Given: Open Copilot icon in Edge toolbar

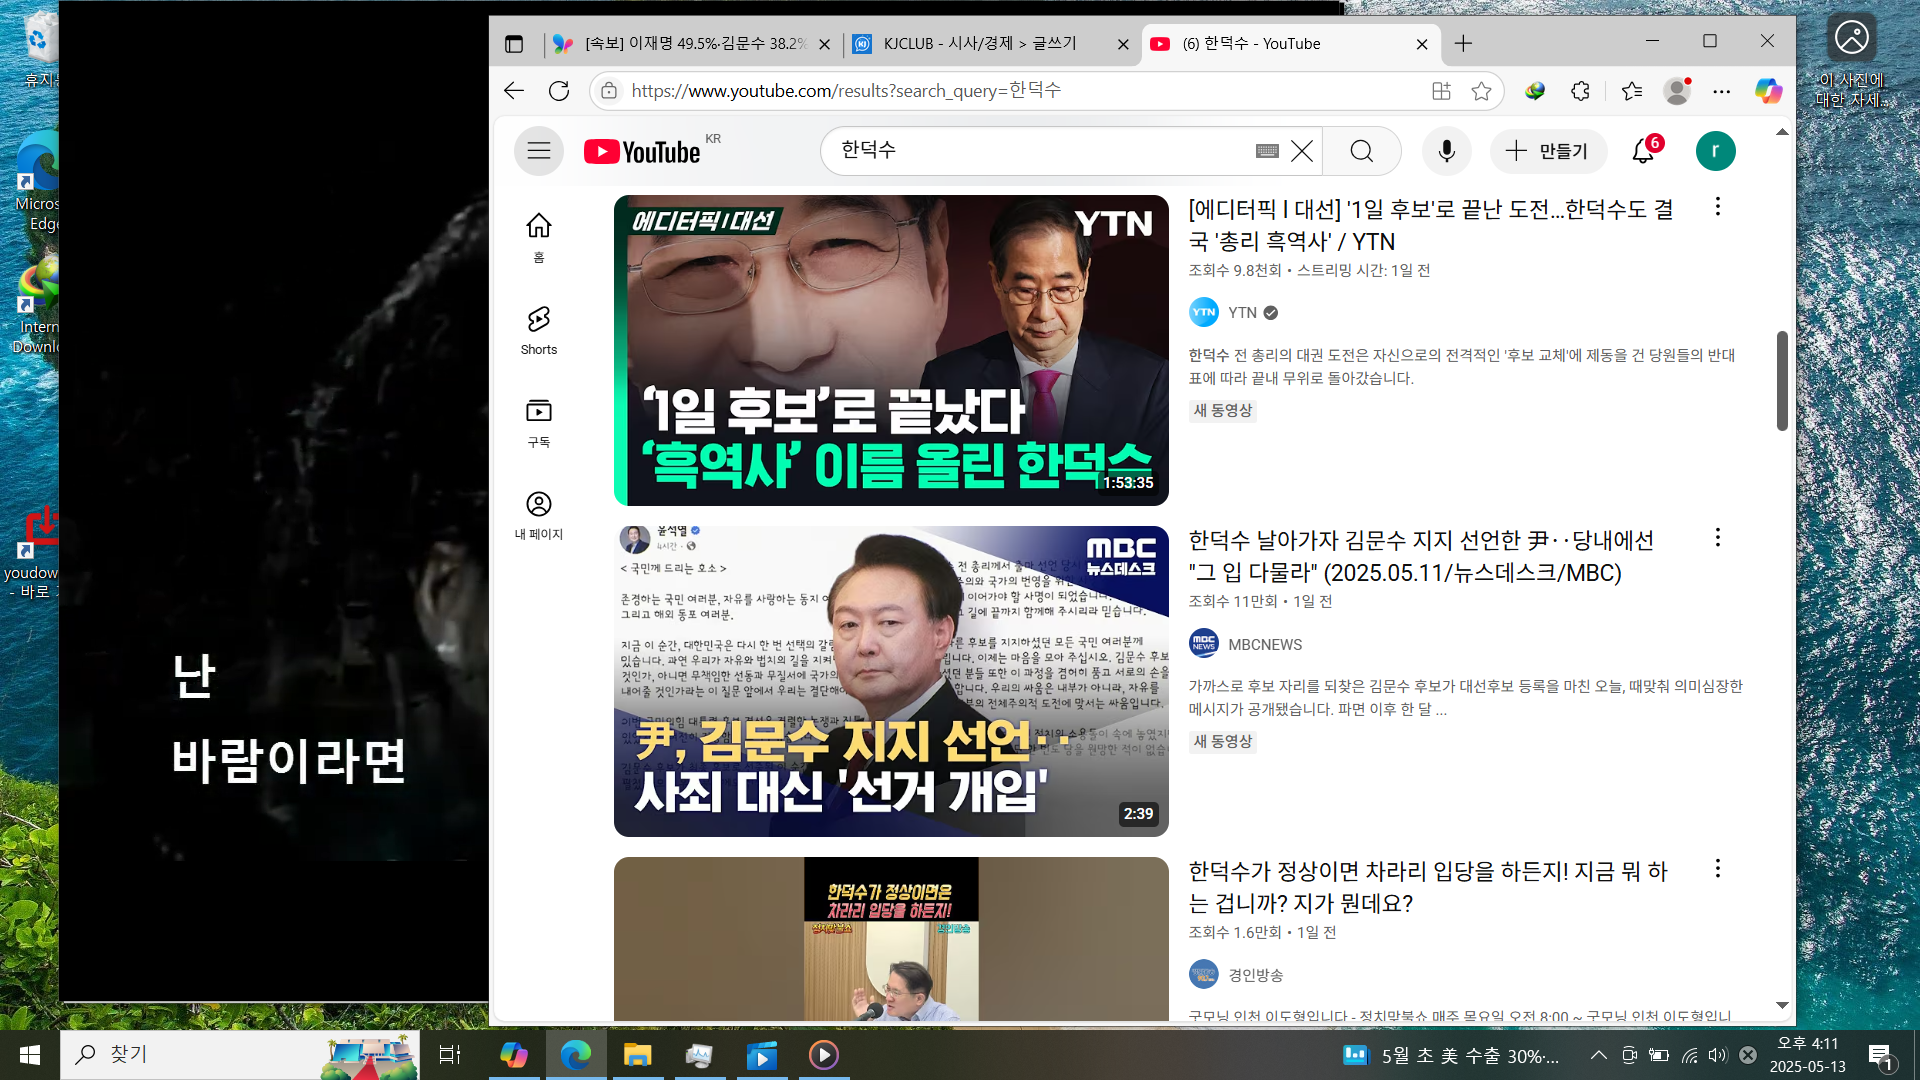Looking at the screenshot, I should (x=1768, y=91).
